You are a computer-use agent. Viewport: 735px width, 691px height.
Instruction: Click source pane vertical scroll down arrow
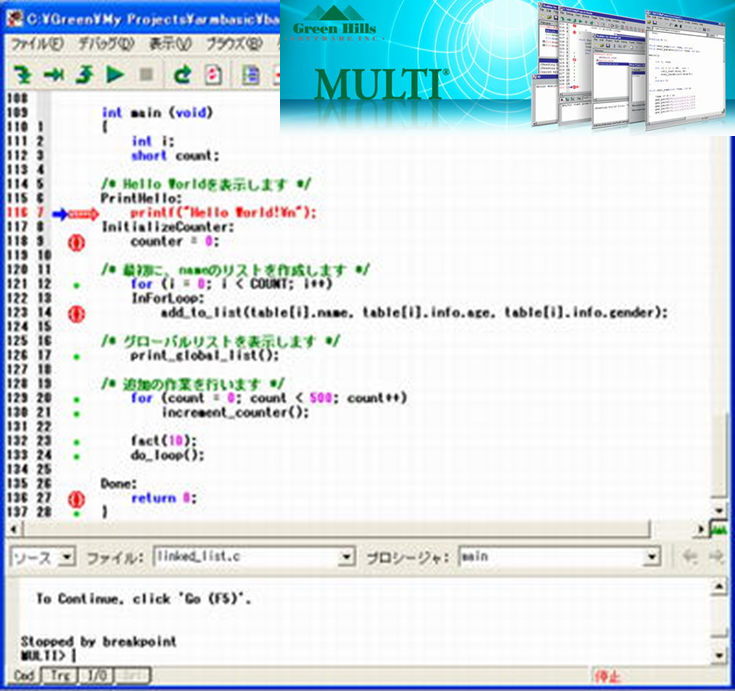719,511
